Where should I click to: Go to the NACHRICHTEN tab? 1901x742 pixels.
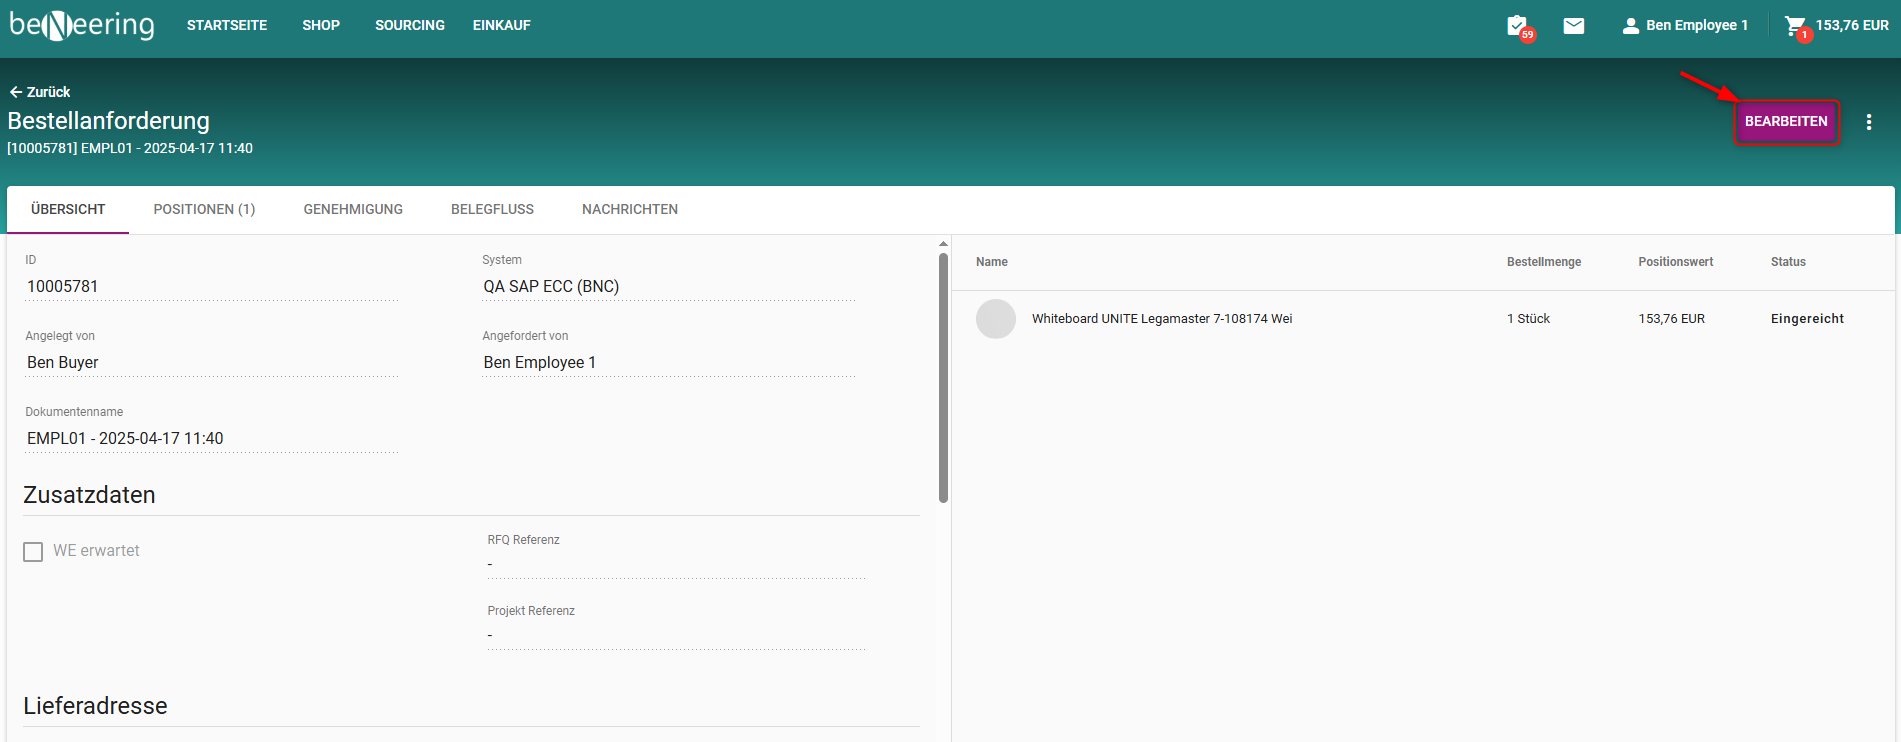[630, 210]
